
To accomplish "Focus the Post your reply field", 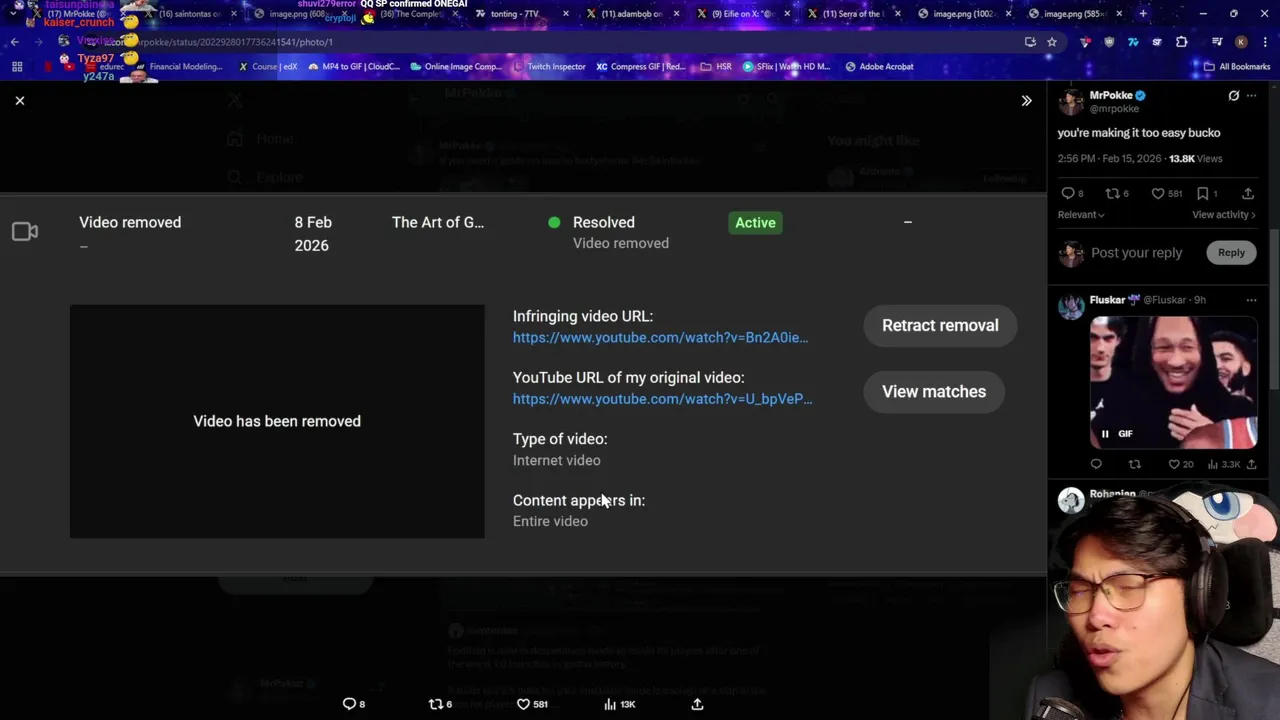I will pyautogui.click(x=1137, y=253).
